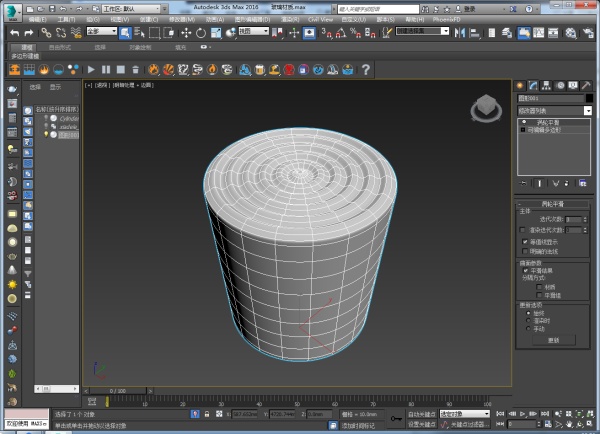Image resolution: width=600 pixels, height=434 pixels.
Task: Toggle Separate by Smoothing Groups checkbox
Action: coord(539,295)
